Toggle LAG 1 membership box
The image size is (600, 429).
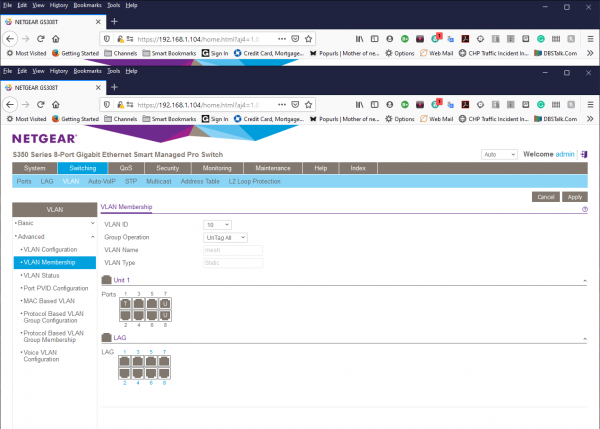[124, 361]
